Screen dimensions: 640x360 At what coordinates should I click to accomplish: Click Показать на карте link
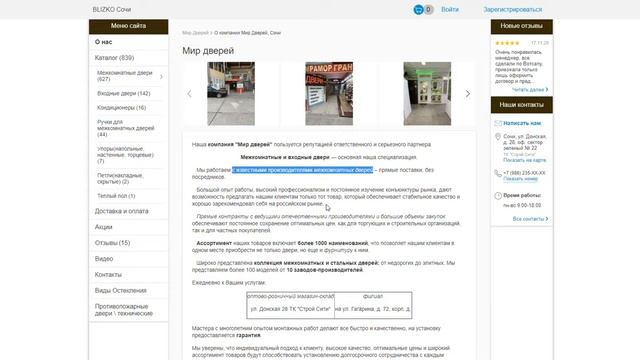(x=524, y=160)
